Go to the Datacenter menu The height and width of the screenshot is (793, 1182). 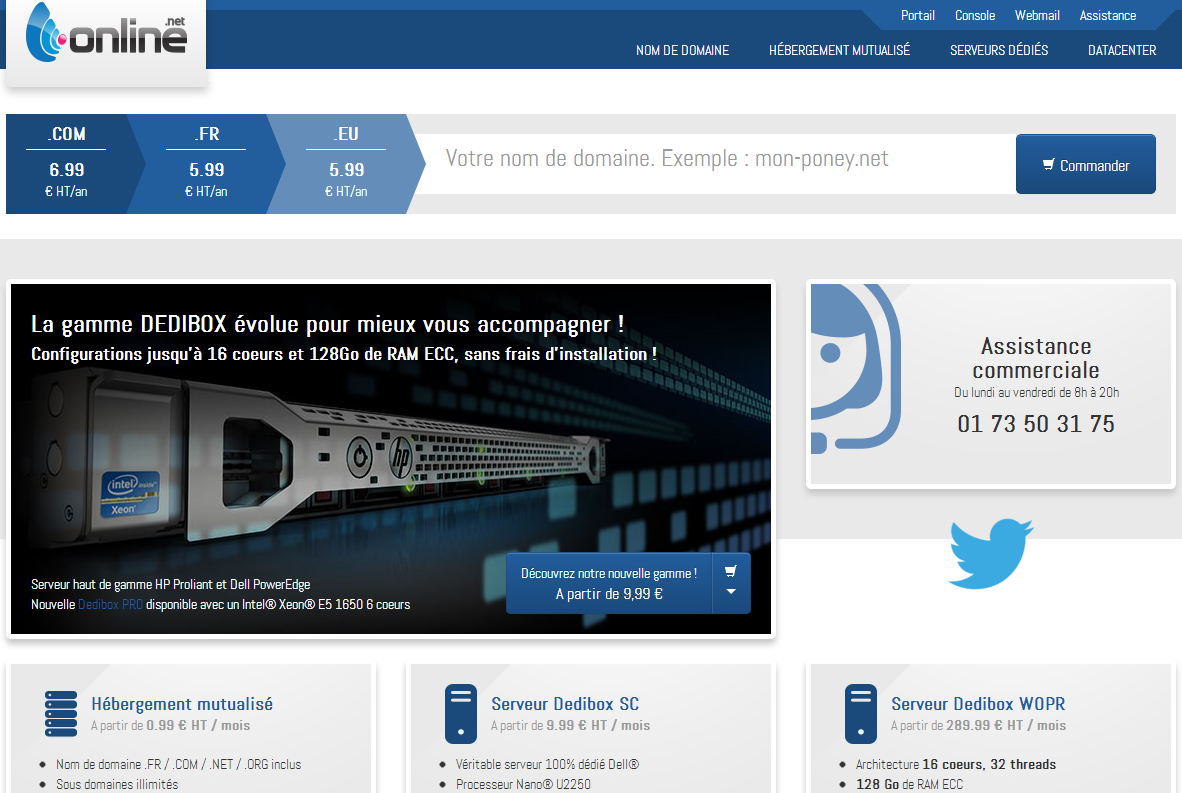[x=1122, y=50]
